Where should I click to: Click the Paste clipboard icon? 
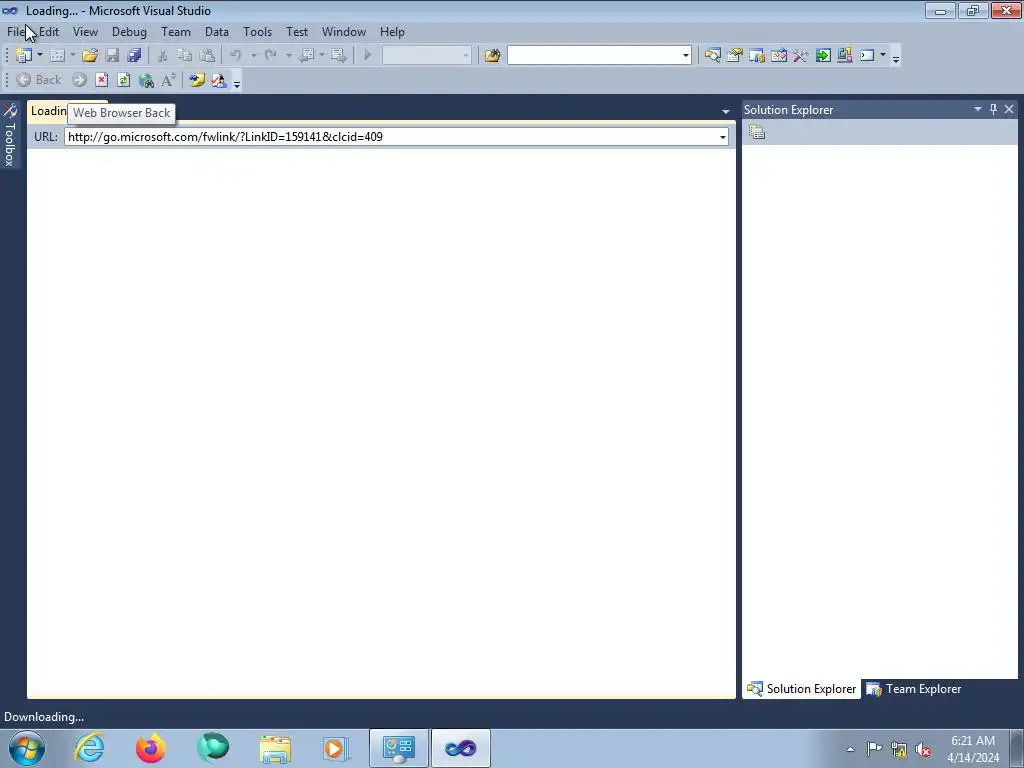pos(207,56)
